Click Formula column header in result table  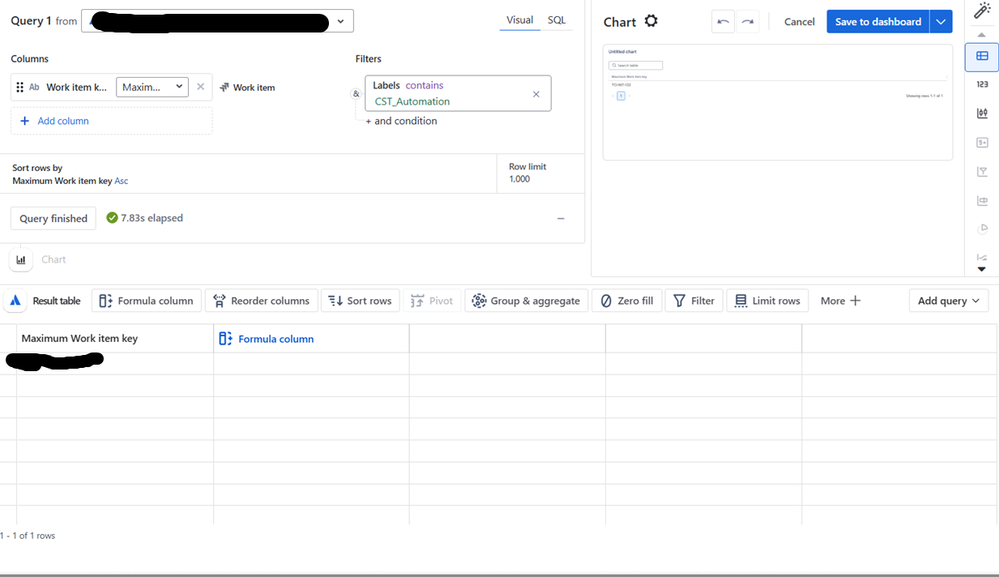(266, 339)
